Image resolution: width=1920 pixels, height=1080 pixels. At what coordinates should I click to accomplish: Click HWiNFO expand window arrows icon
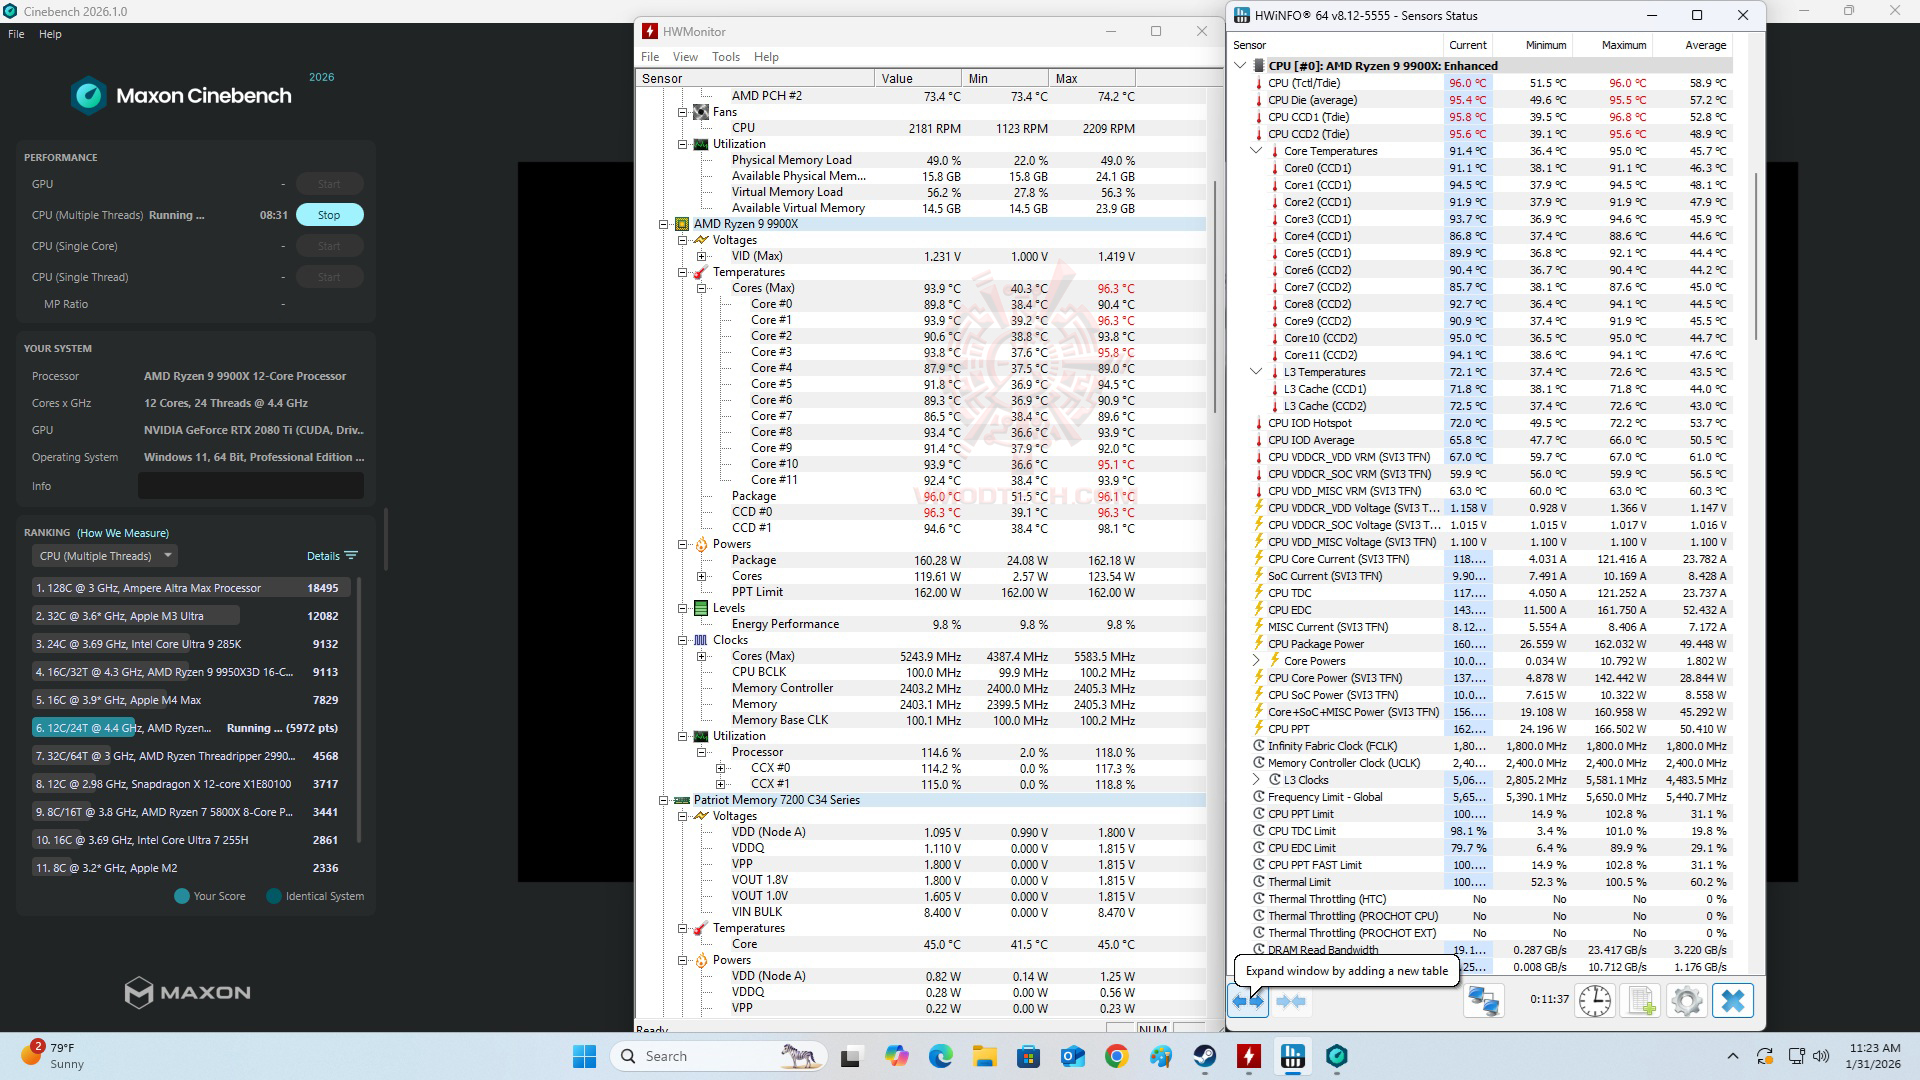1248,1001
